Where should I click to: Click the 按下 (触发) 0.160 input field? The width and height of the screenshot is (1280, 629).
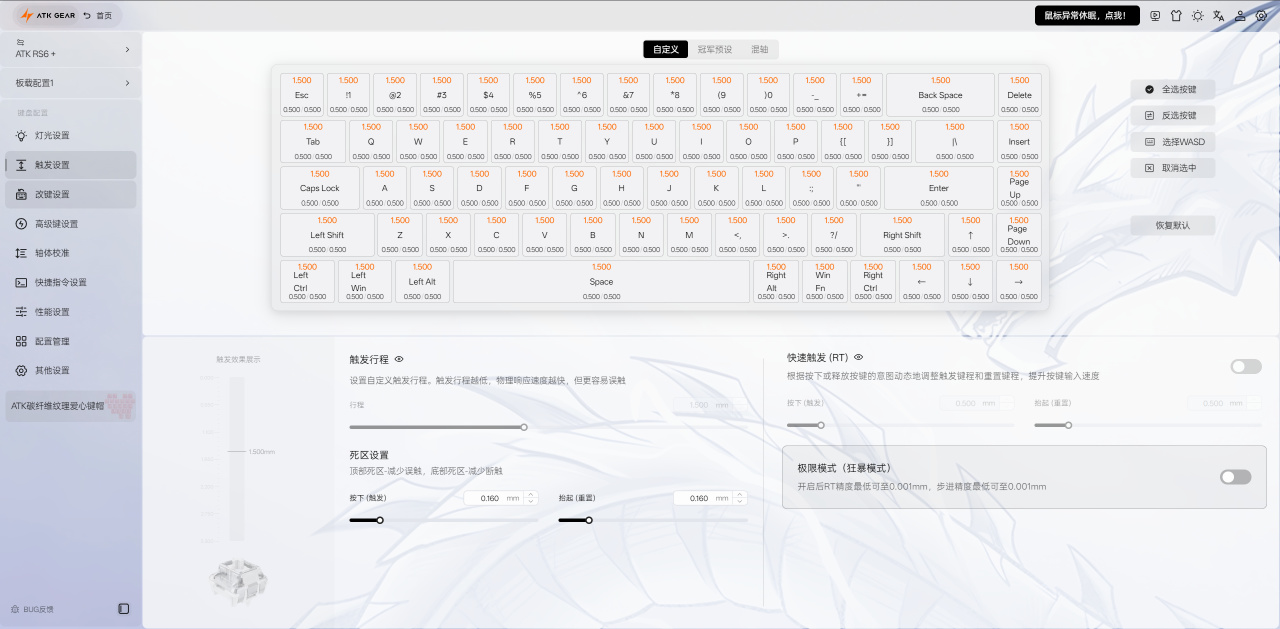(501, 498)
